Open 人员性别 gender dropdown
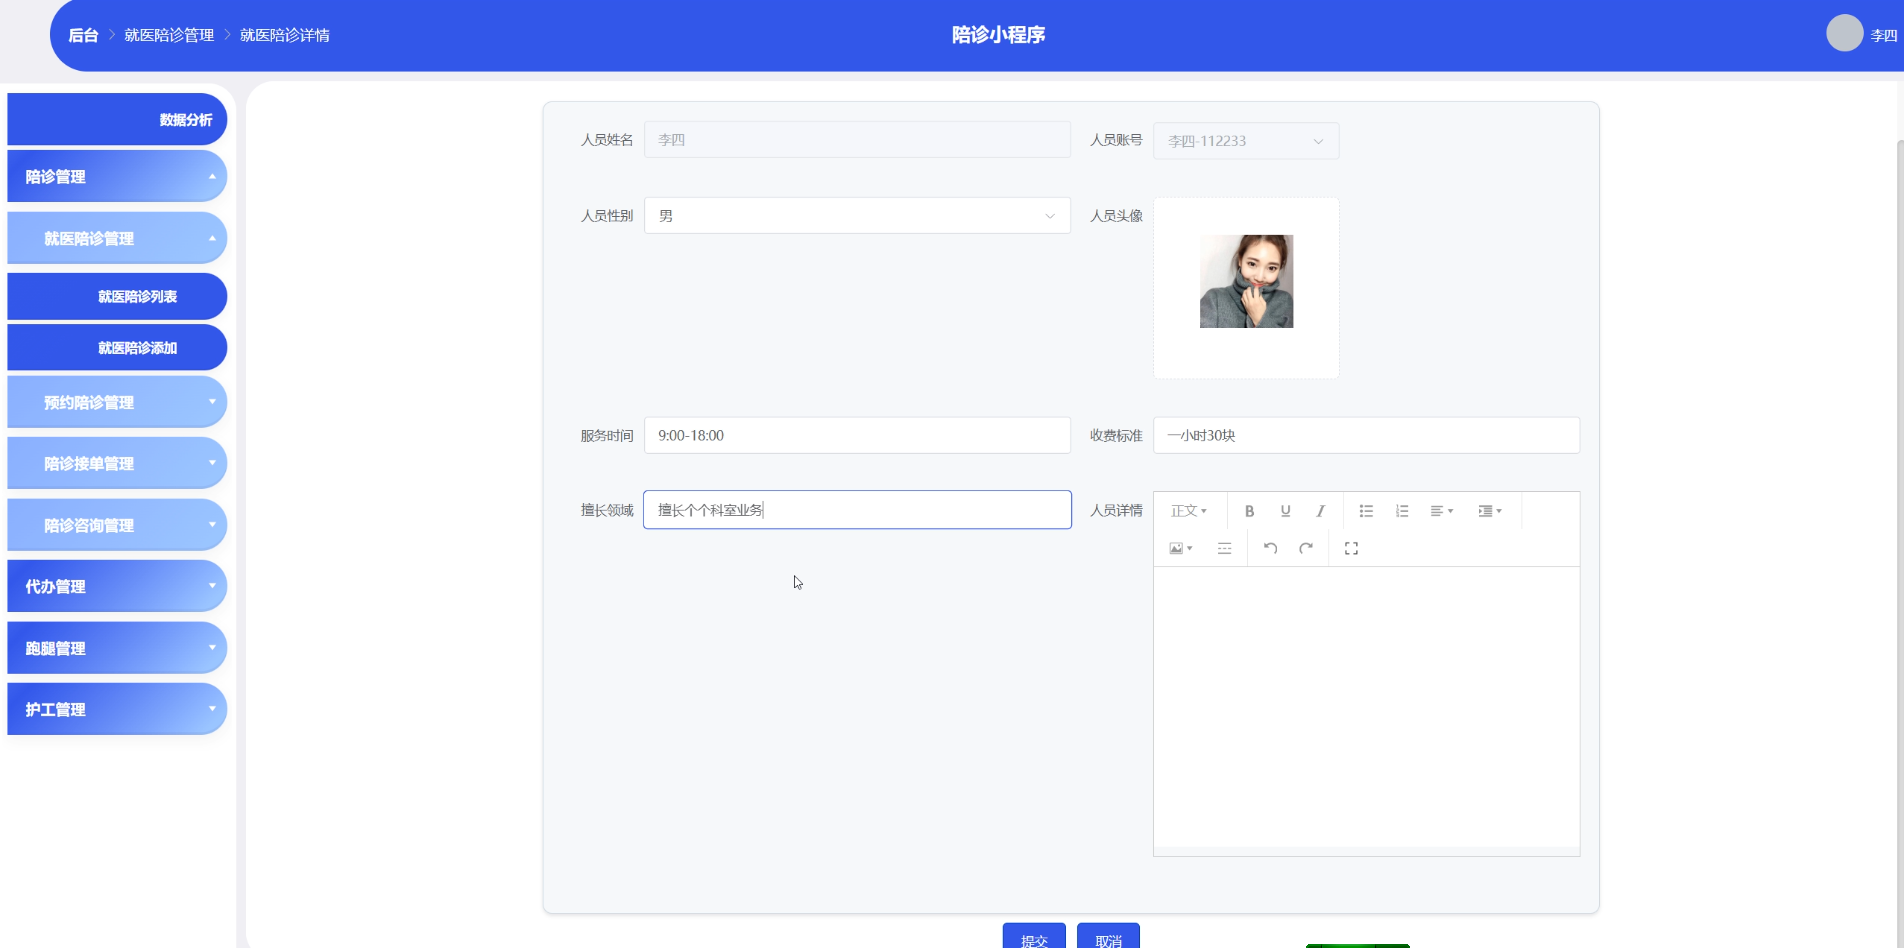Viewport: 1904px width, 948px height. [857, 216]
